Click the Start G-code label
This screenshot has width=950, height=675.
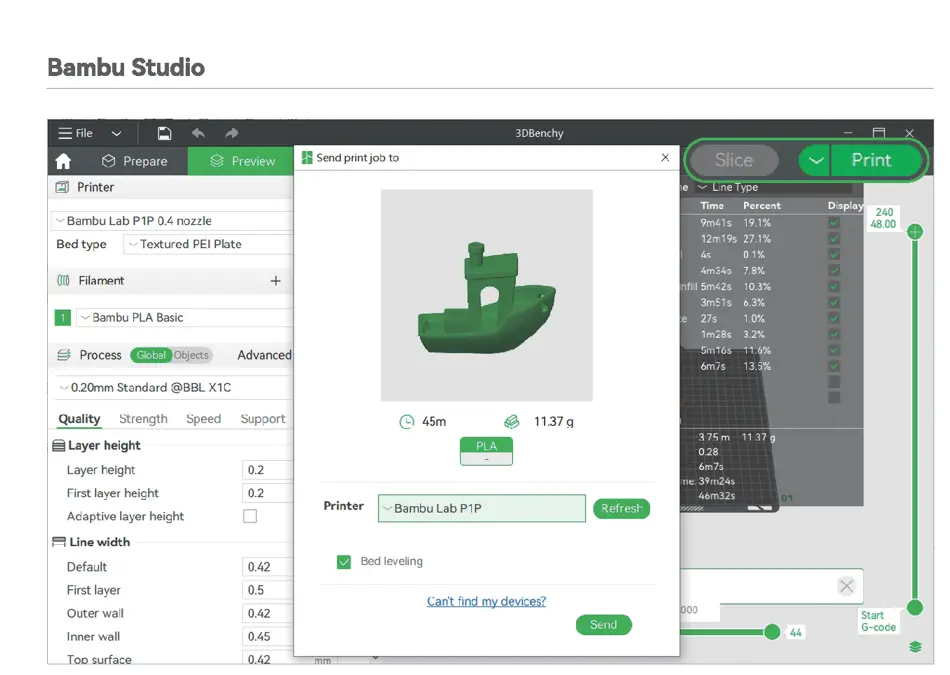pos(878,621)
